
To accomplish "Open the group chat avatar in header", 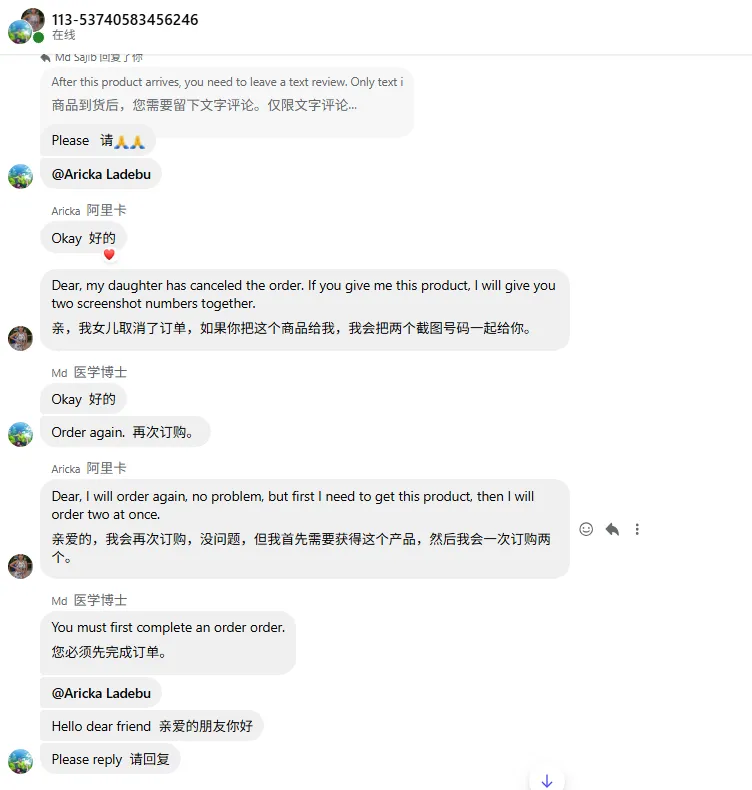I will tap(27, 26).
